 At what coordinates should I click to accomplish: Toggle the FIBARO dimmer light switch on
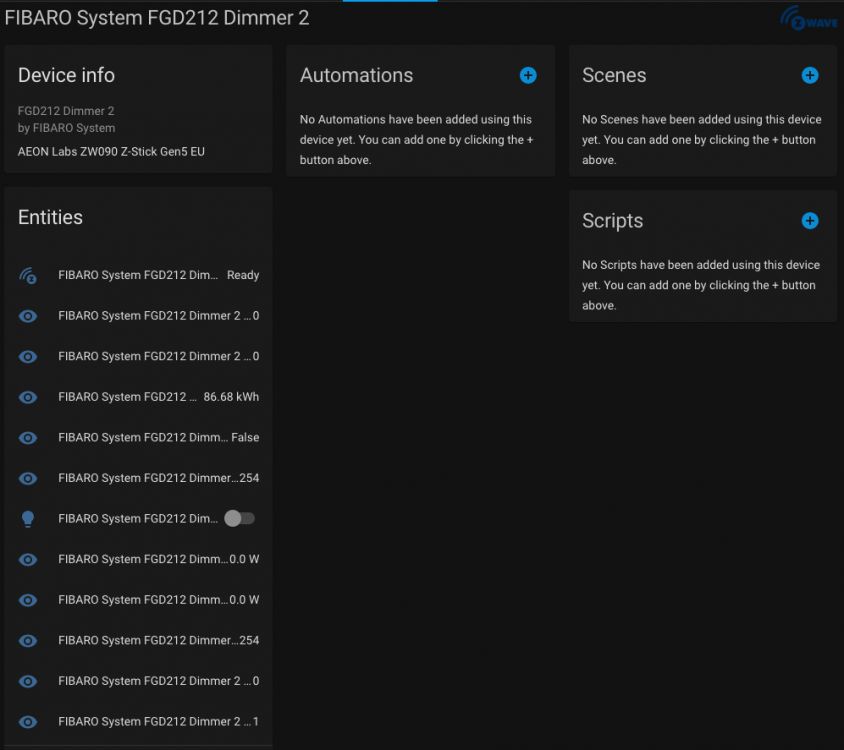pos(239,518)
